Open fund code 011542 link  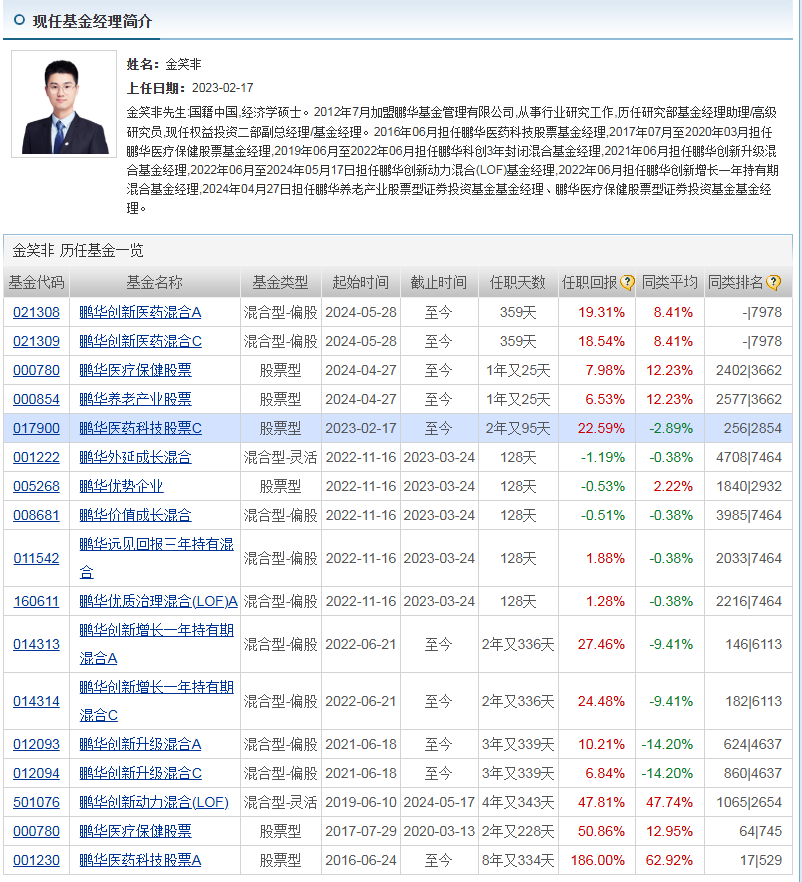pyautogui.click(x=36, y=558)
